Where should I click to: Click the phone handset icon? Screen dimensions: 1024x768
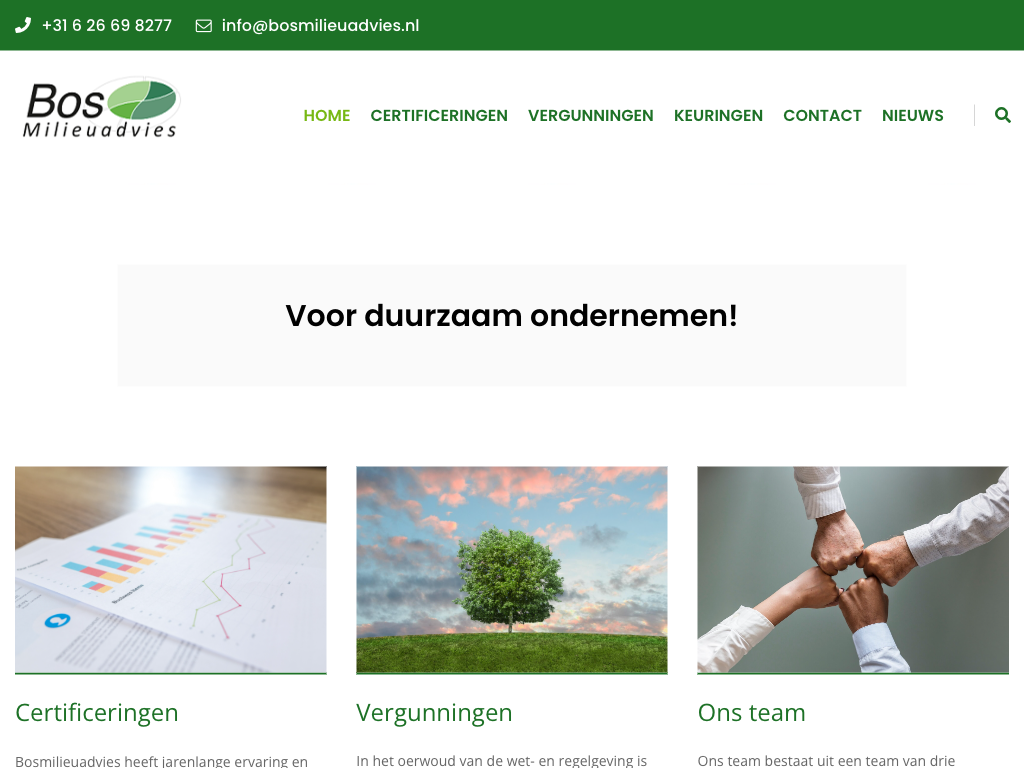tap(23, 25)
